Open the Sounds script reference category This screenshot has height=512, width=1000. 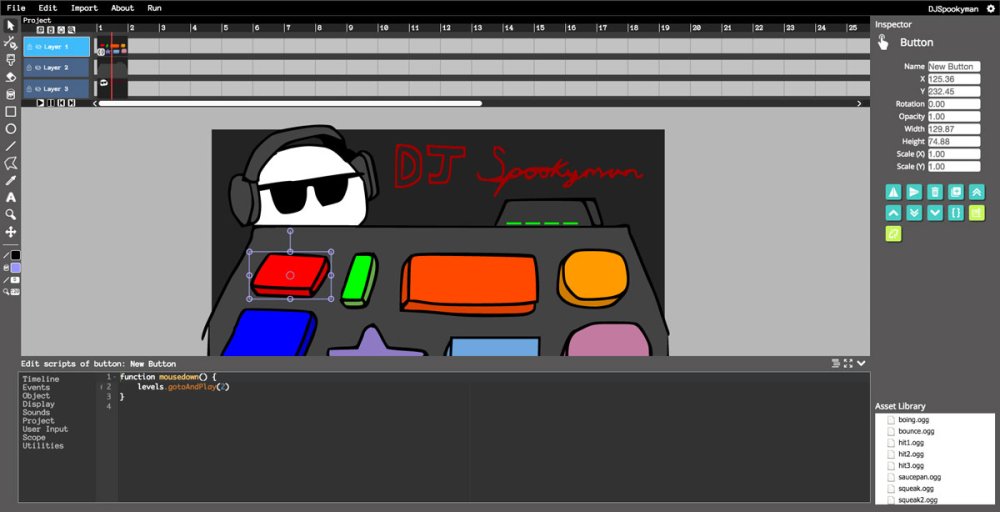(x=36, y=413)
